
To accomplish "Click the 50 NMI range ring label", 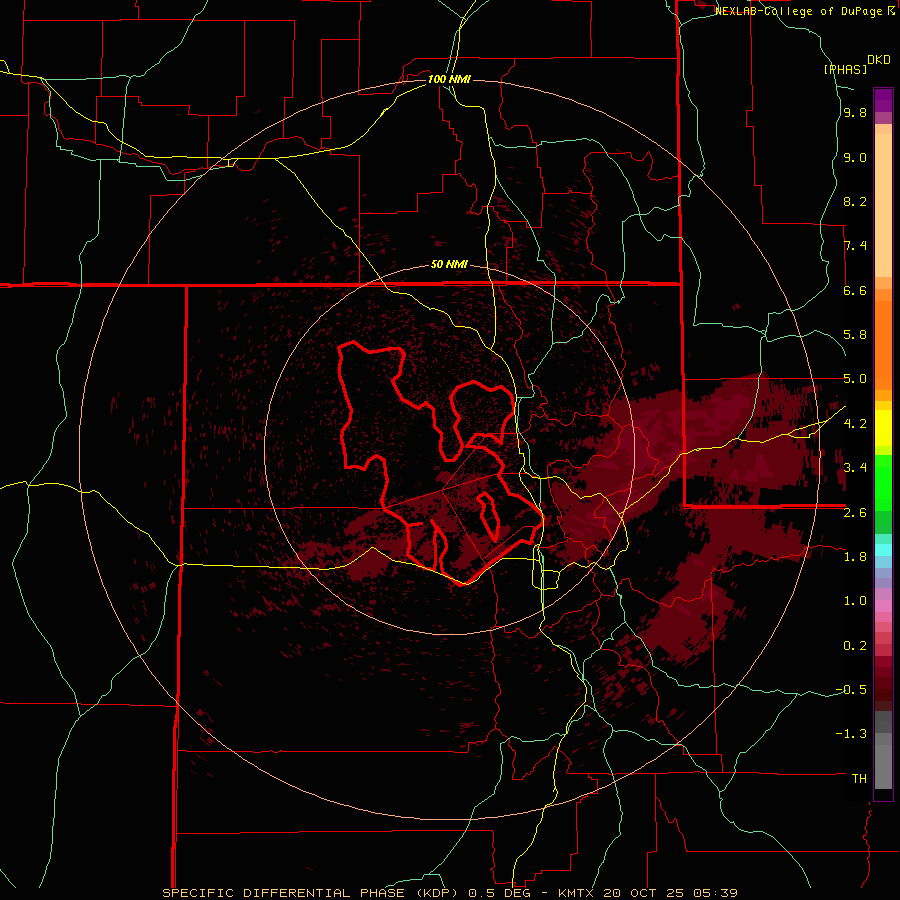I will click(x=449, y=265).
